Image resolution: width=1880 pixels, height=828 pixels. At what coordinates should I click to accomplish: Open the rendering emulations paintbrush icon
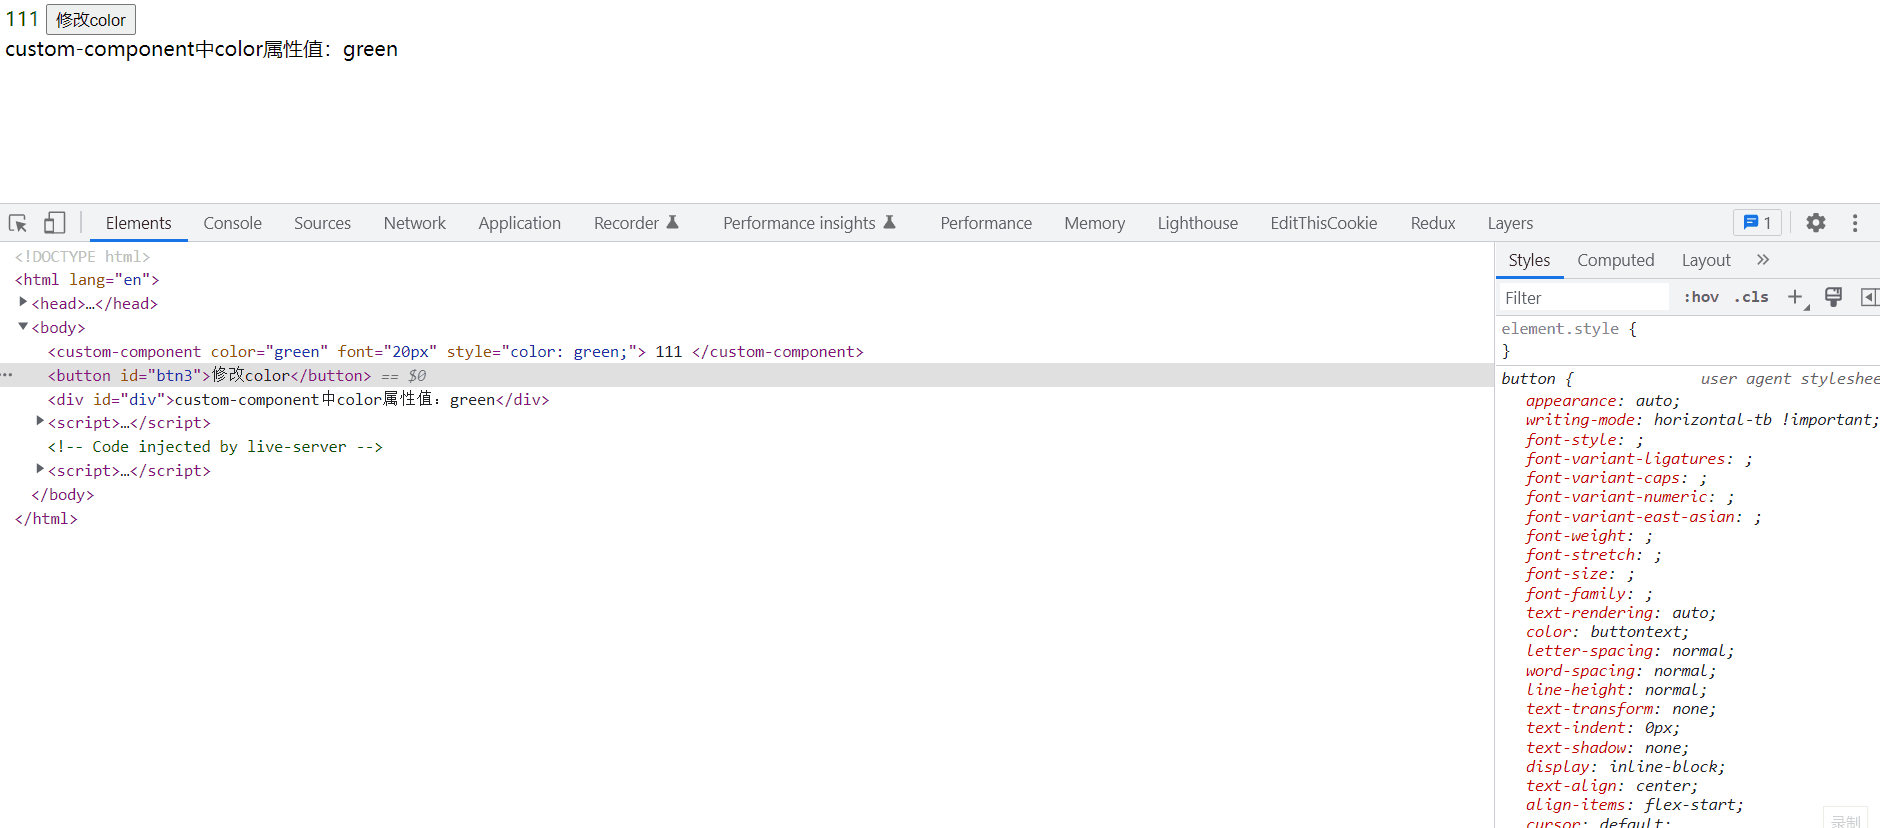click(1833, 297)
